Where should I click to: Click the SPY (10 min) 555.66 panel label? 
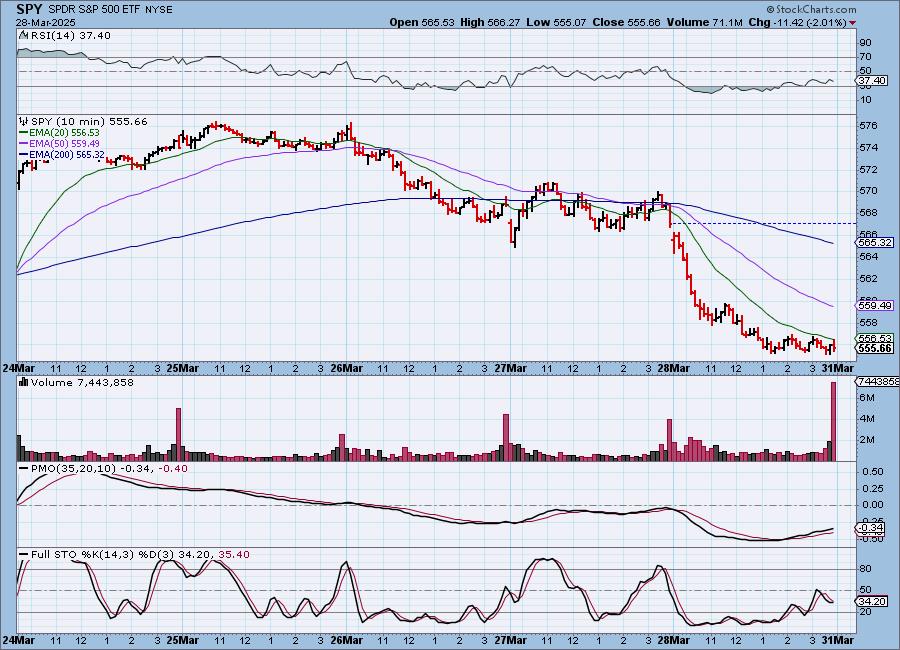pyautogui.click(x=89, y=122)
